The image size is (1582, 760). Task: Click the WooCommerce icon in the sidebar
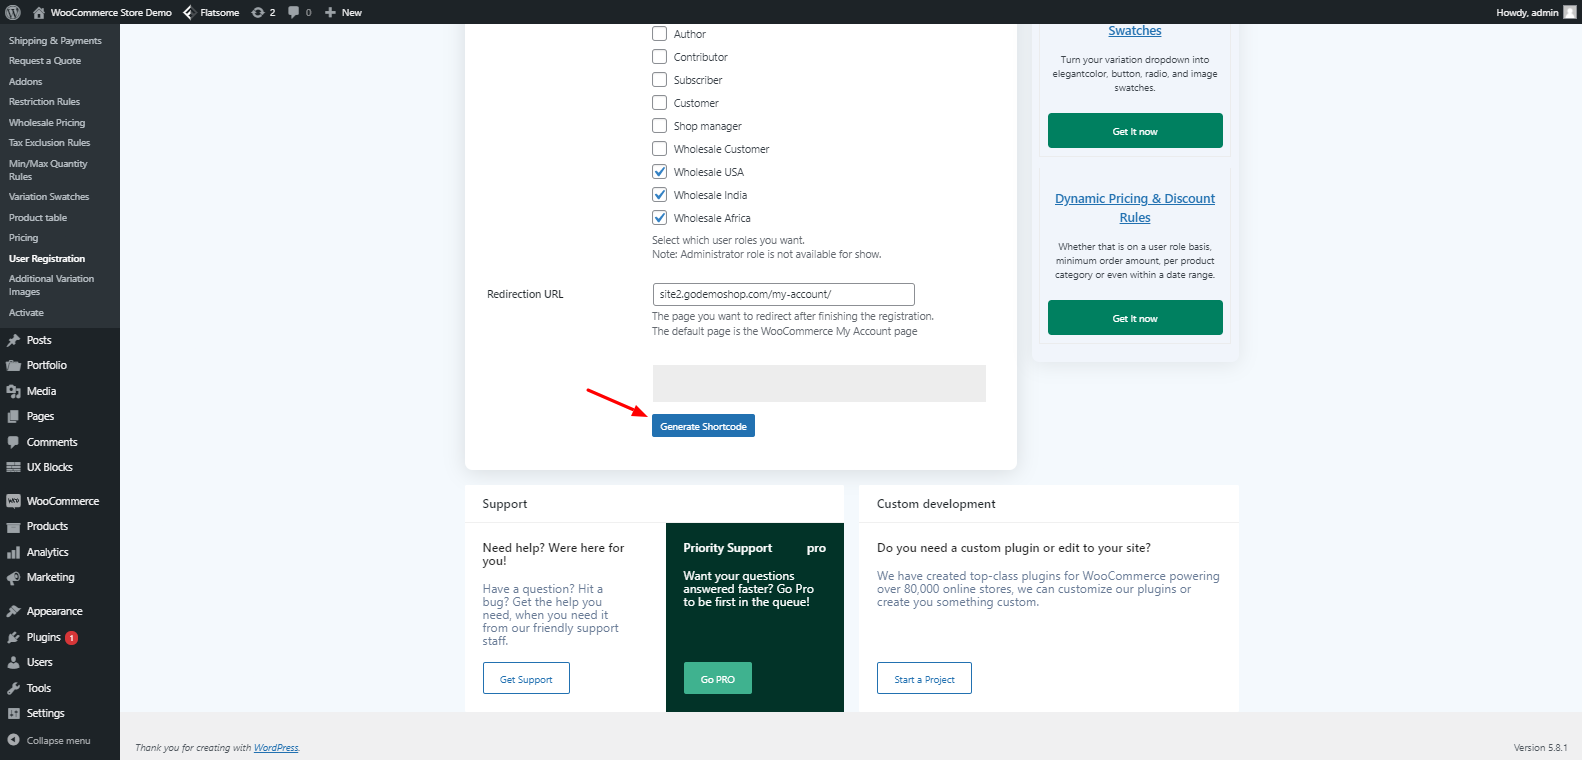[x=14, y=501]
